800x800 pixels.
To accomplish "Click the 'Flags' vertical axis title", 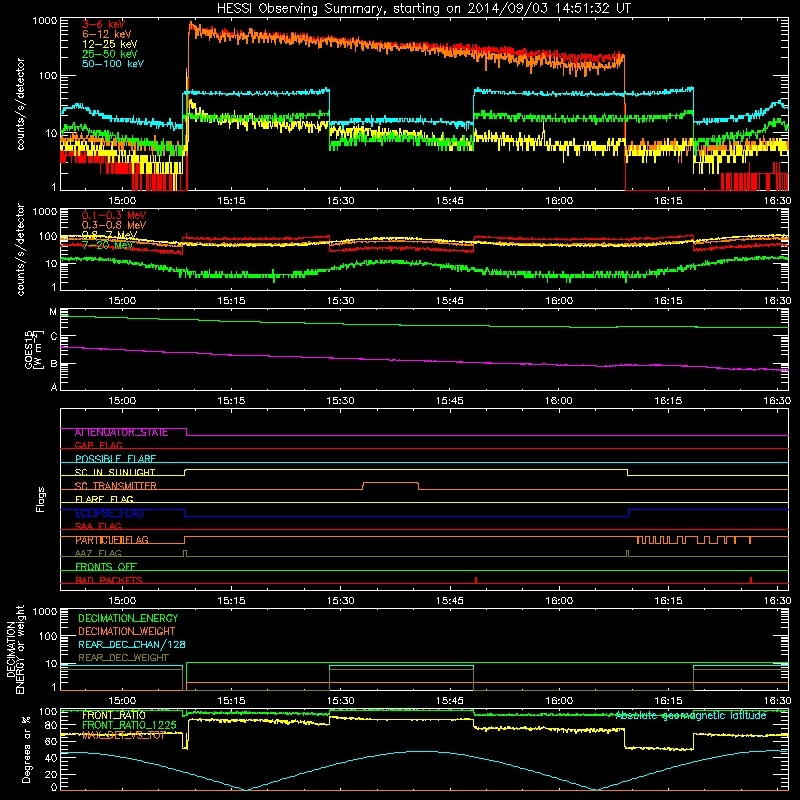I will tap(41, 499).
